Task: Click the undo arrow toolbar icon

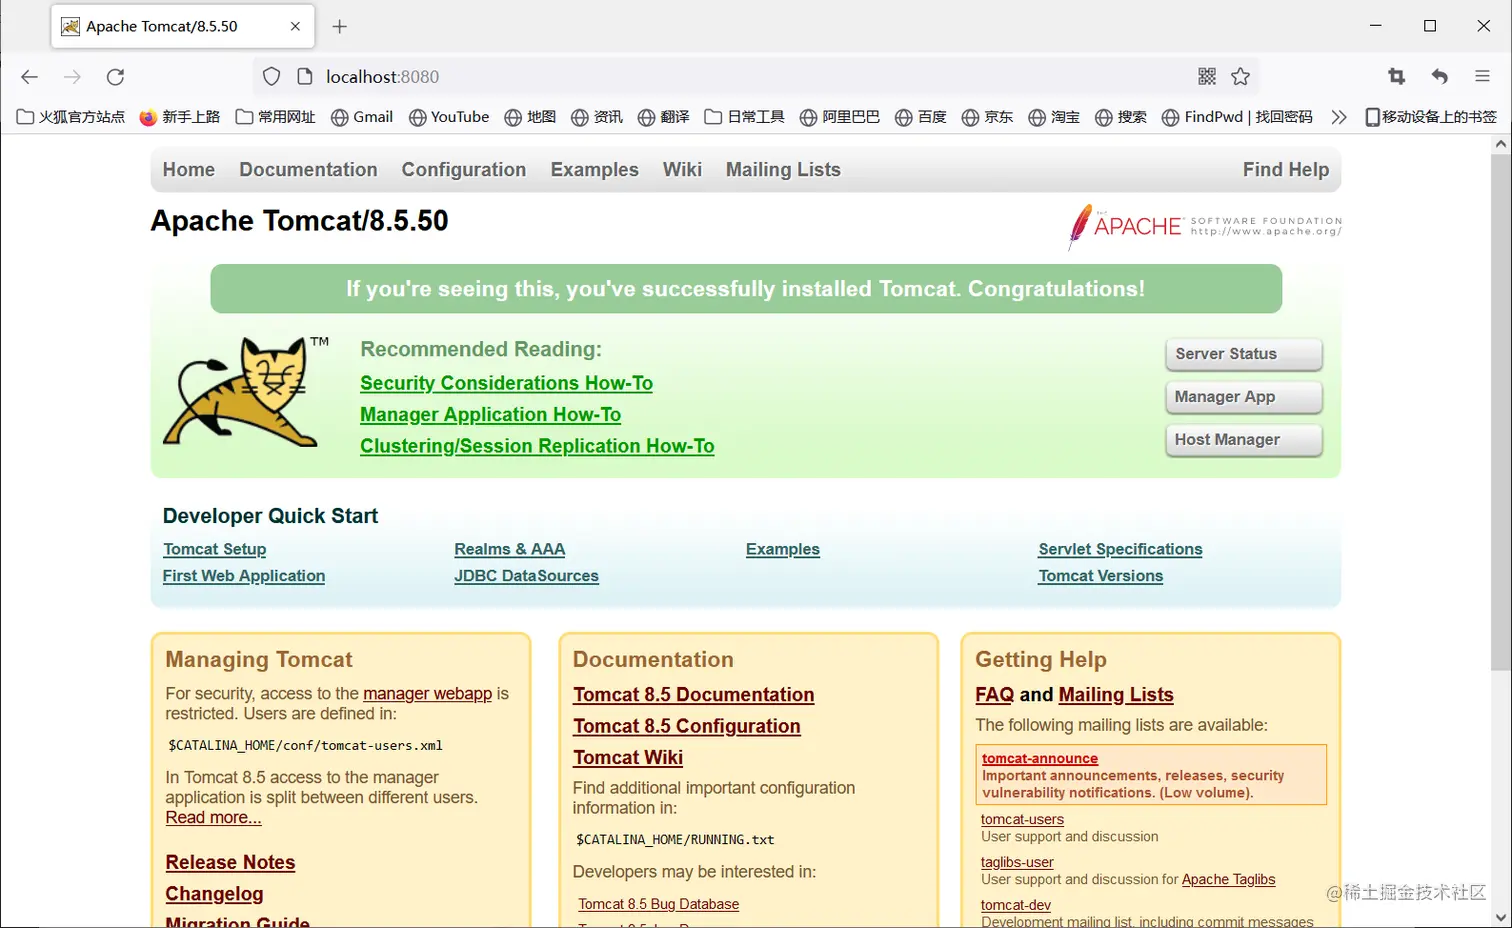Action: 1440,77
